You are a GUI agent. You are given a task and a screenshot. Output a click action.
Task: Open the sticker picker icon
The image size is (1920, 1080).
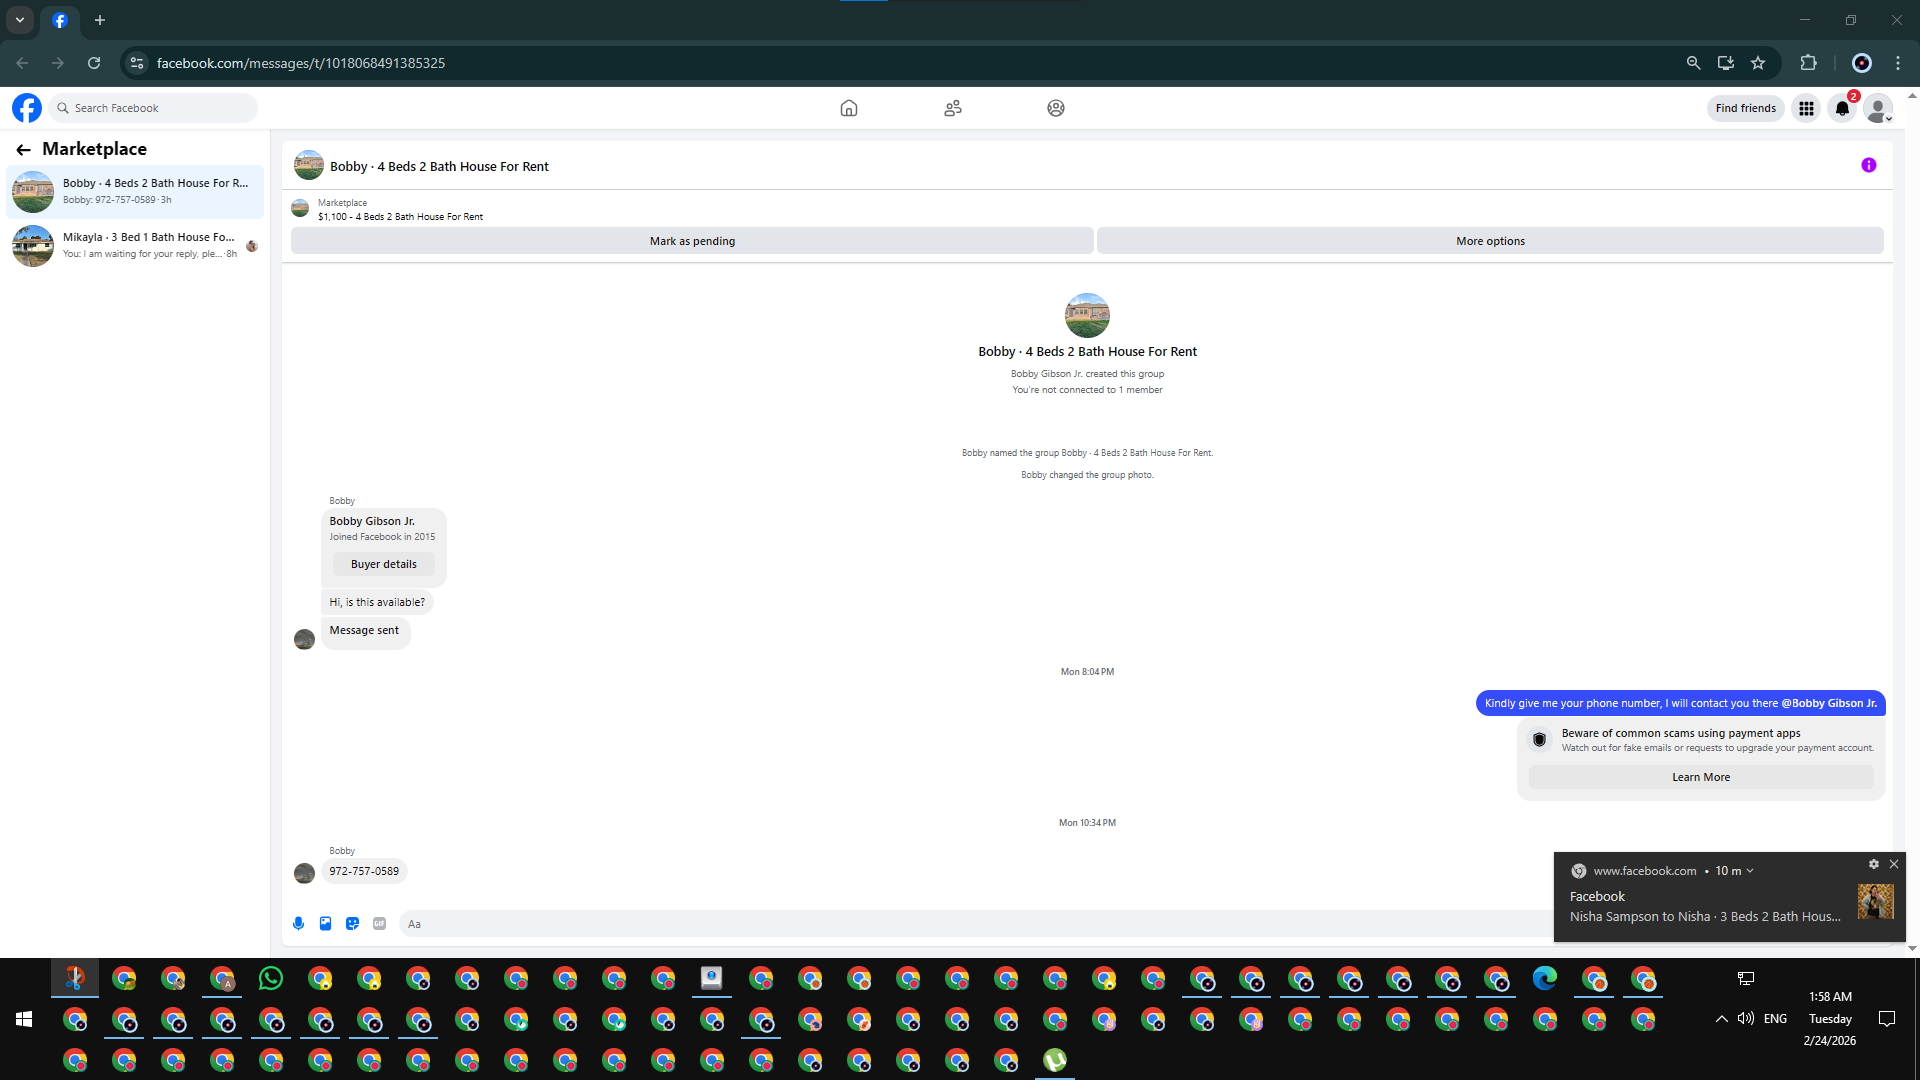[352, 923]
